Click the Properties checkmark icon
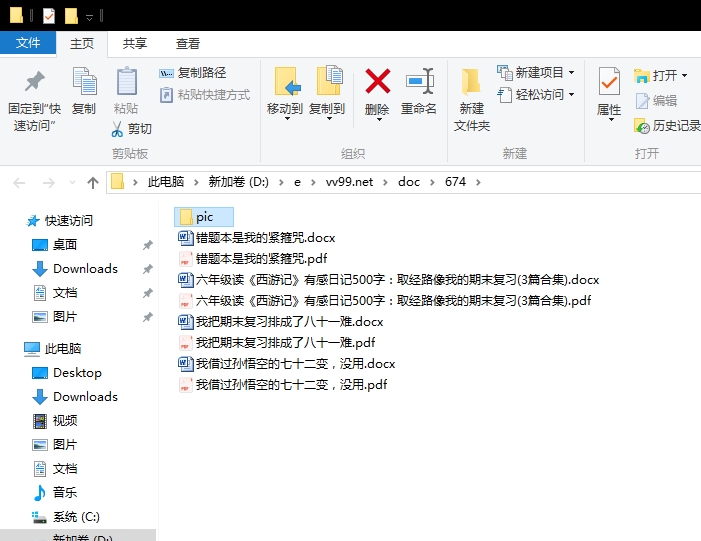 609,81
